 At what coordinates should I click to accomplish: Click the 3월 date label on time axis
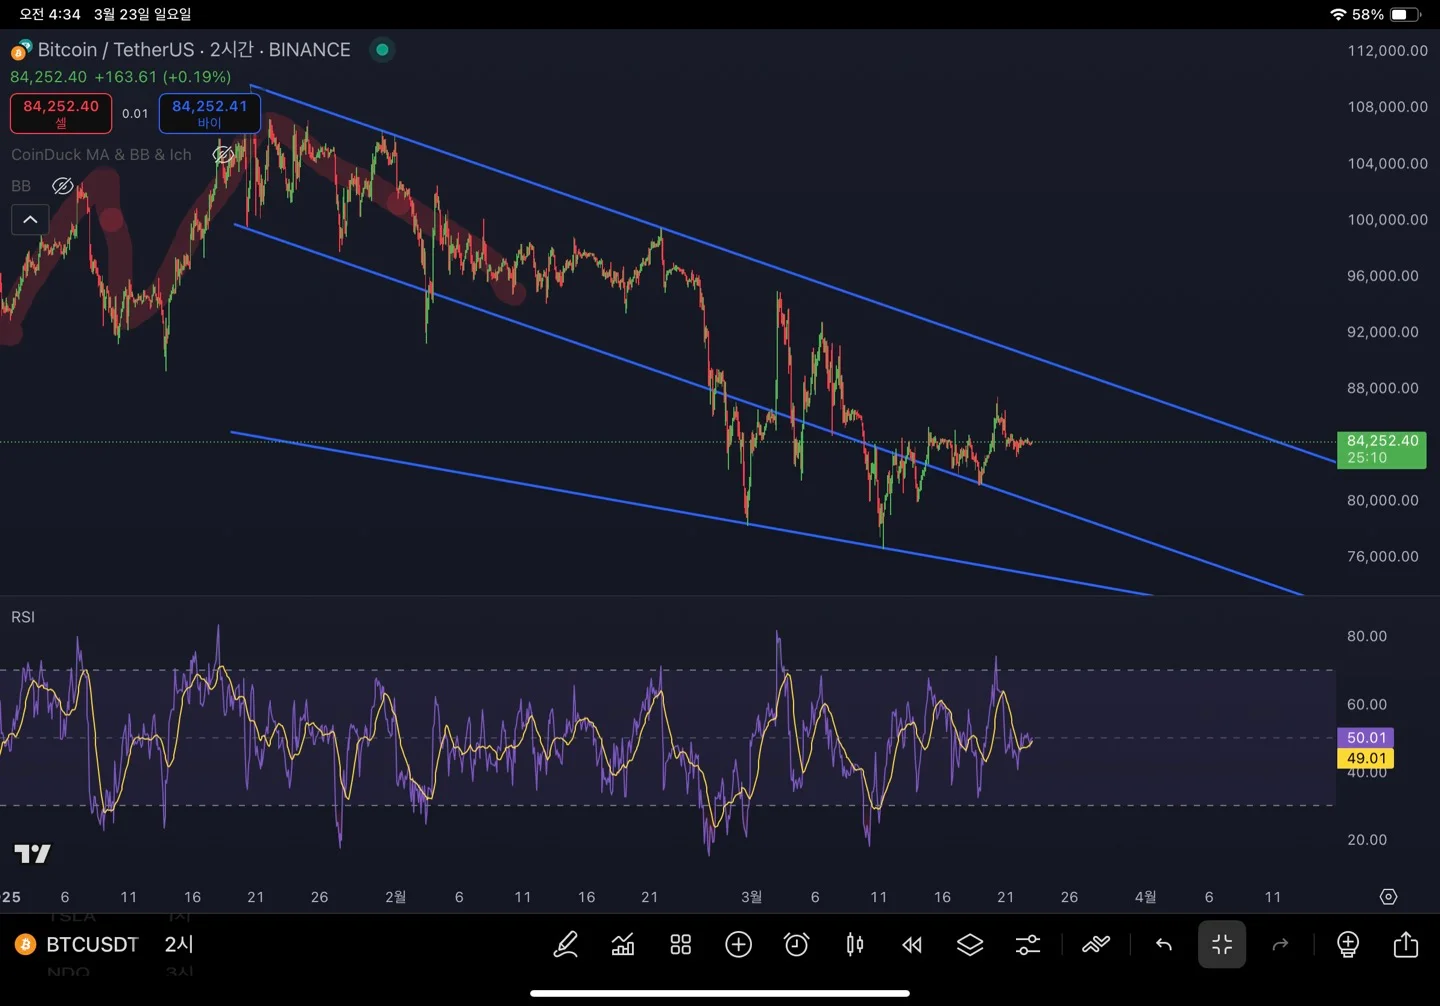[751, 897]
